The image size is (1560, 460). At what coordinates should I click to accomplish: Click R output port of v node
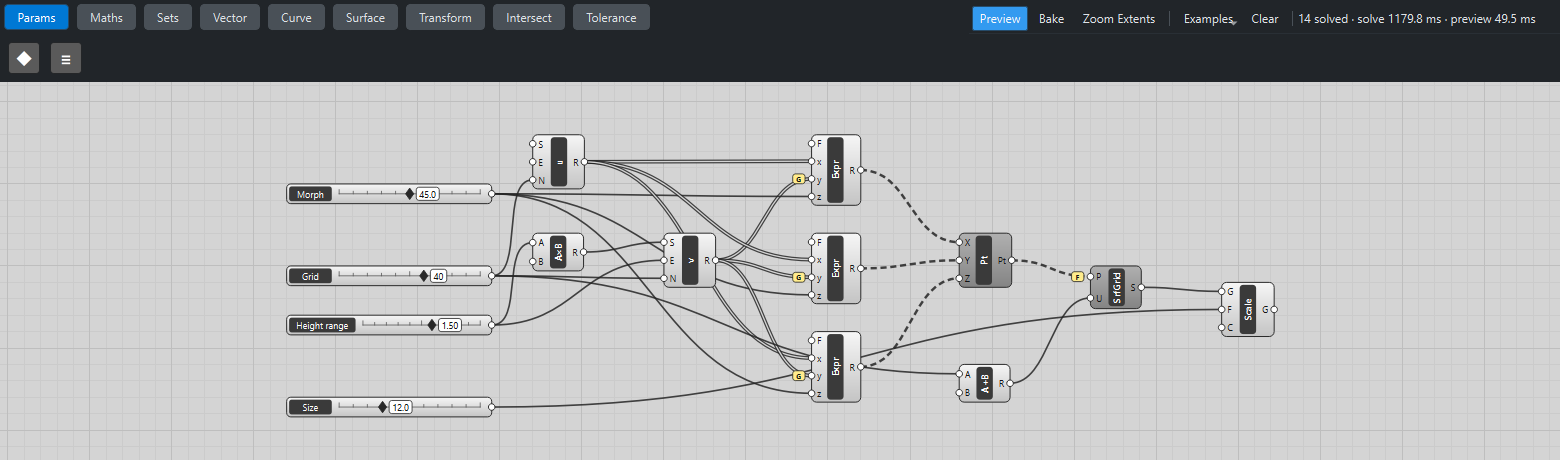coord(716,260)
